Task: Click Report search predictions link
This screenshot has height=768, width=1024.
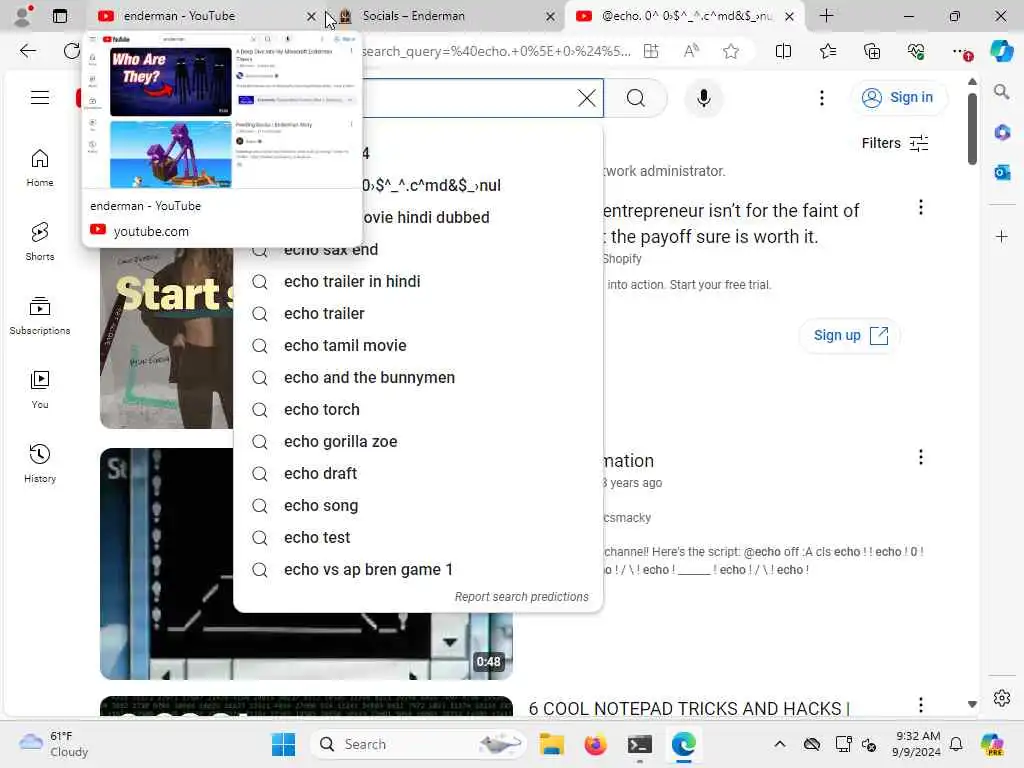Action: (x=521, y=597)
